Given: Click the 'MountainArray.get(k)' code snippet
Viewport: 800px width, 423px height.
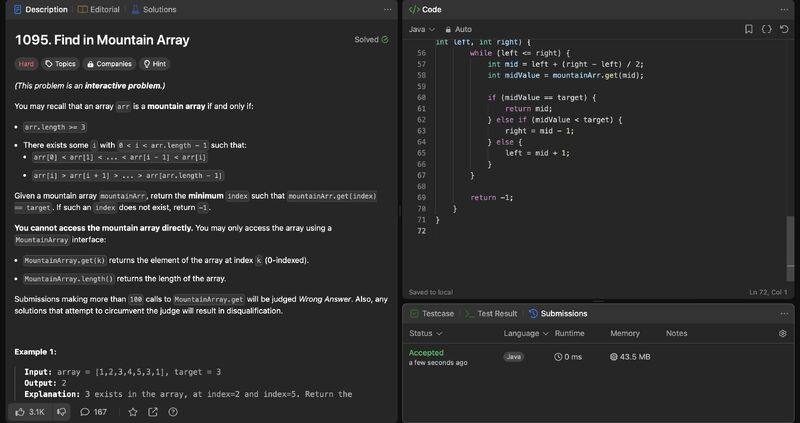Looking at the screenshot, I should [x=65, y=260].
